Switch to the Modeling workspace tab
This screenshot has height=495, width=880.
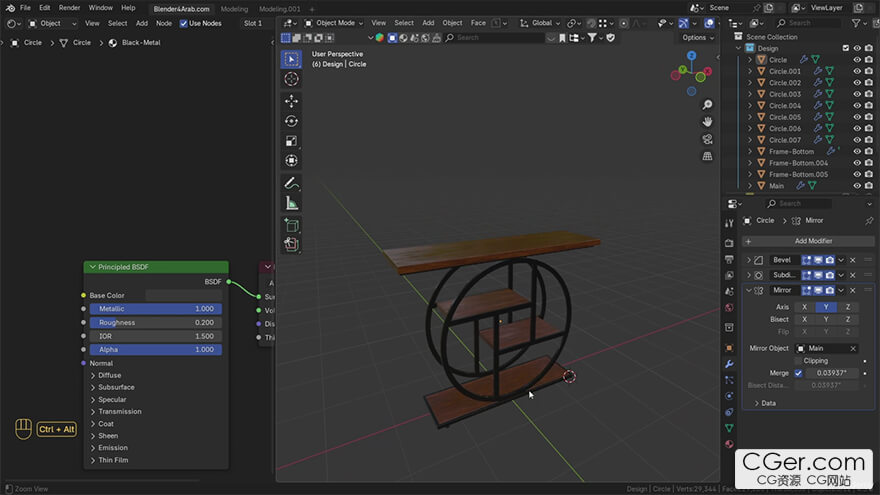[234, 9]
